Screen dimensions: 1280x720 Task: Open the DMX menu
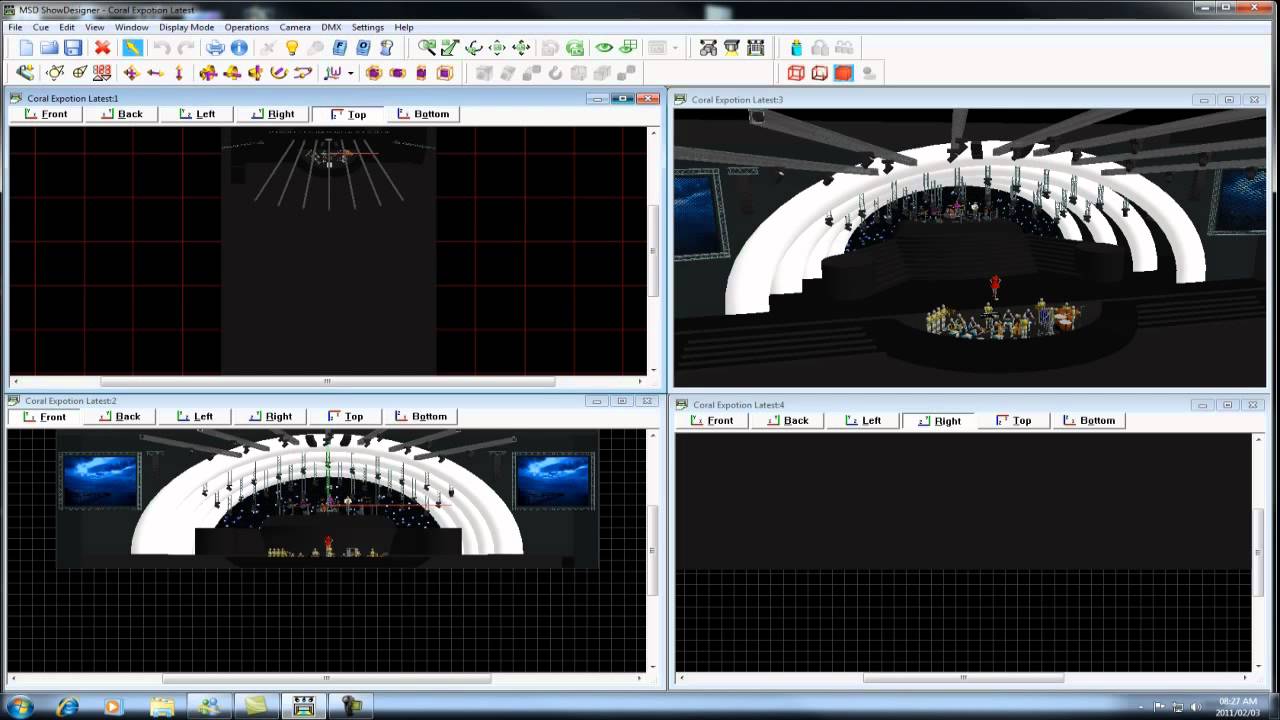point(331,27)
